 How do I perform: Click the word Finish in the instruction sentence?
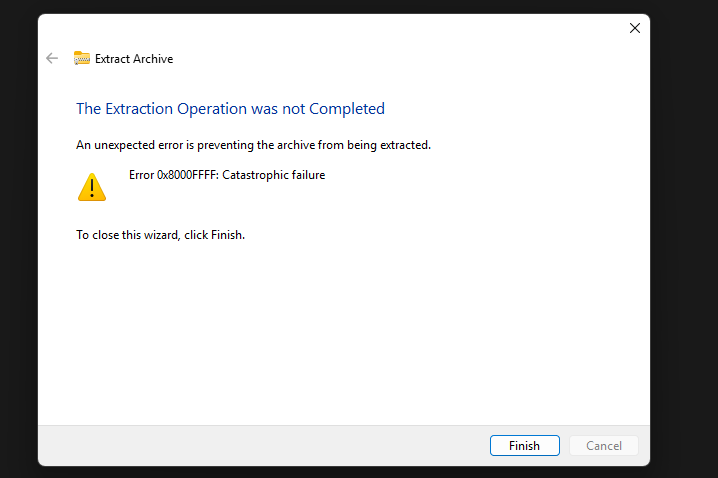[x=226, y=235]
